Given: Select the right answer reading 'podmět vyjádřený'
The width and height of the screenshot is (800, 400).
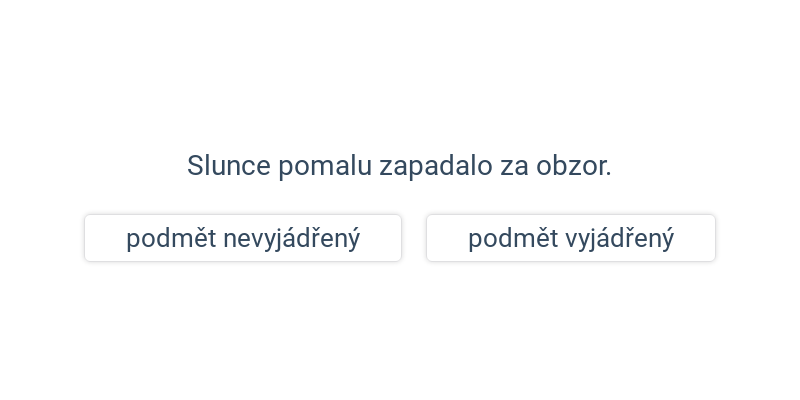Looking at the screenshot, I should point(571,238).
